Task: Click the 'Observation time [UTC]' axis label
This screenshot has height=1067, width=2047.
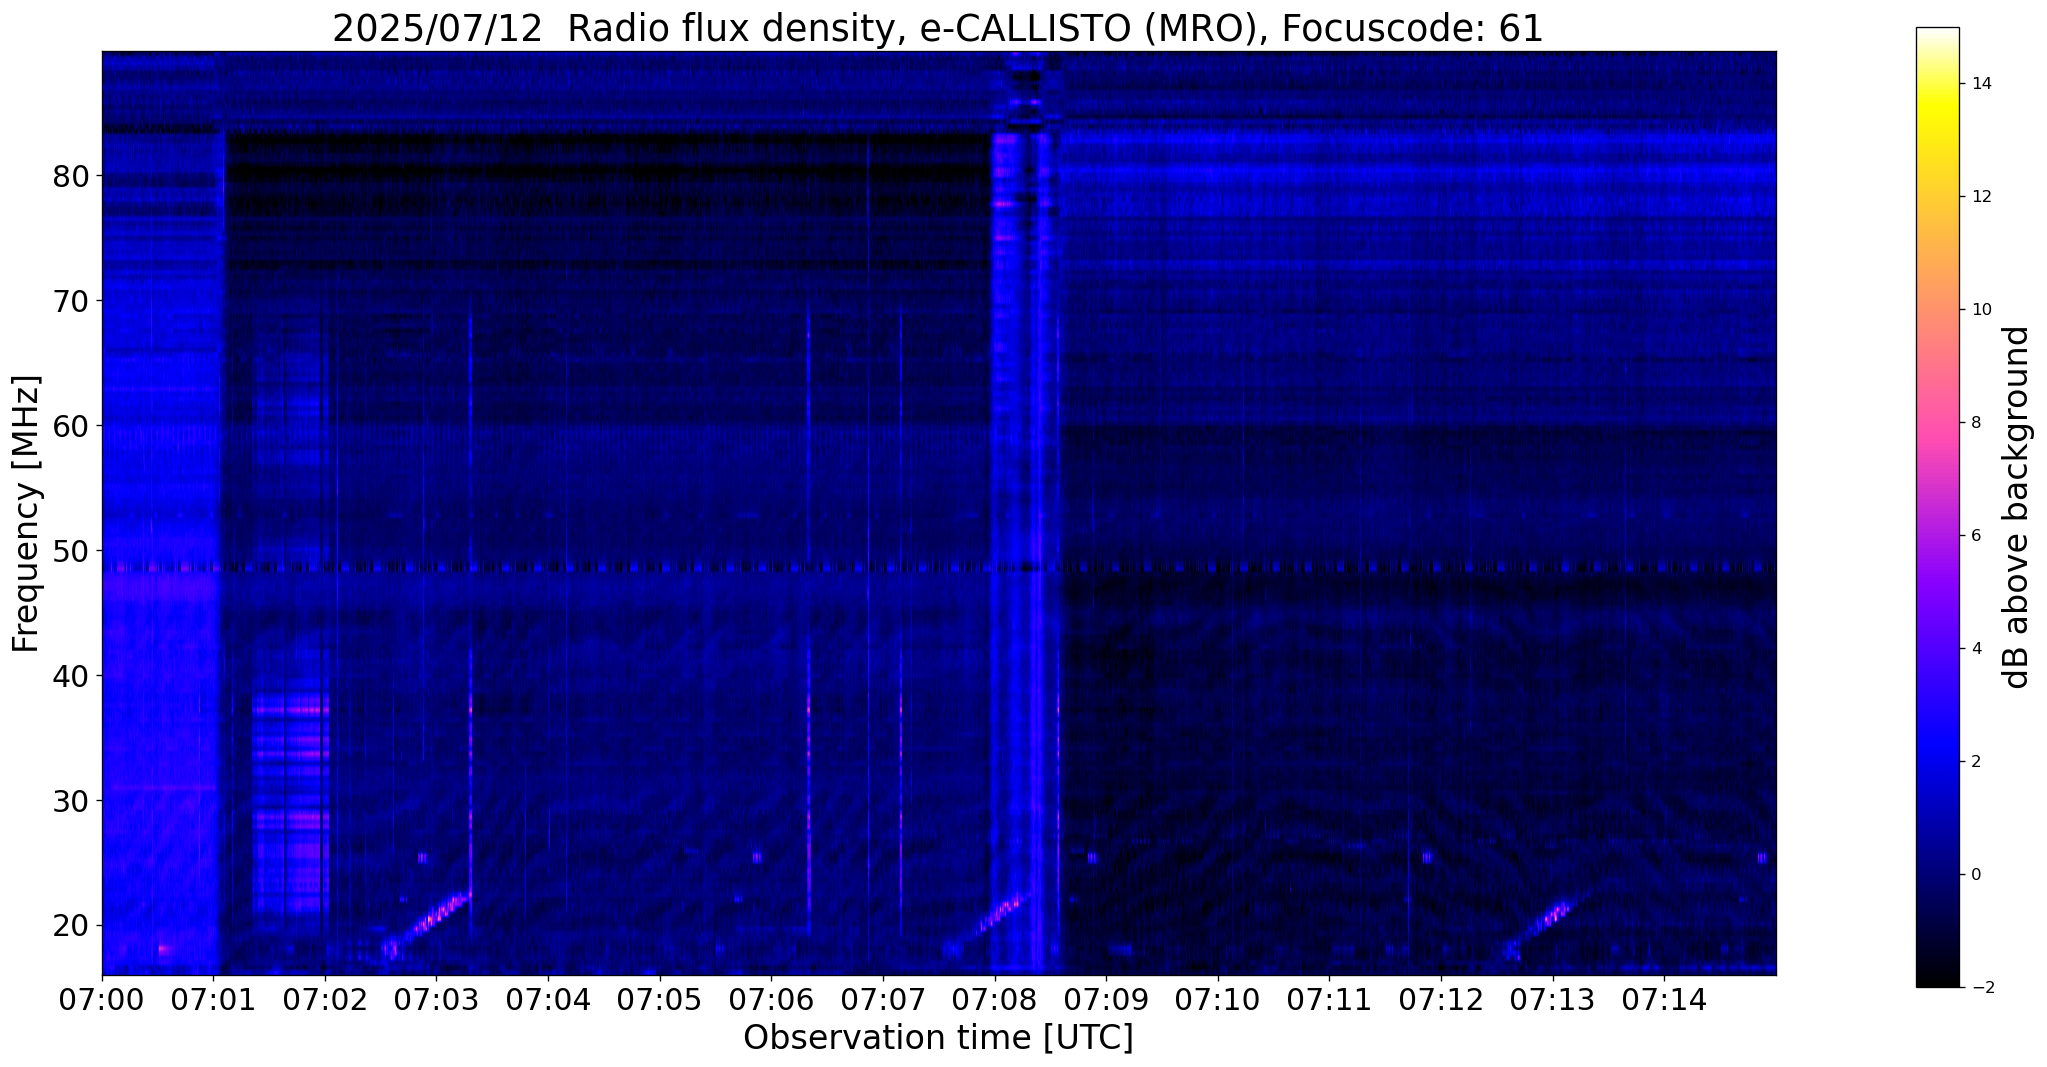Action: coord(938,1038)
